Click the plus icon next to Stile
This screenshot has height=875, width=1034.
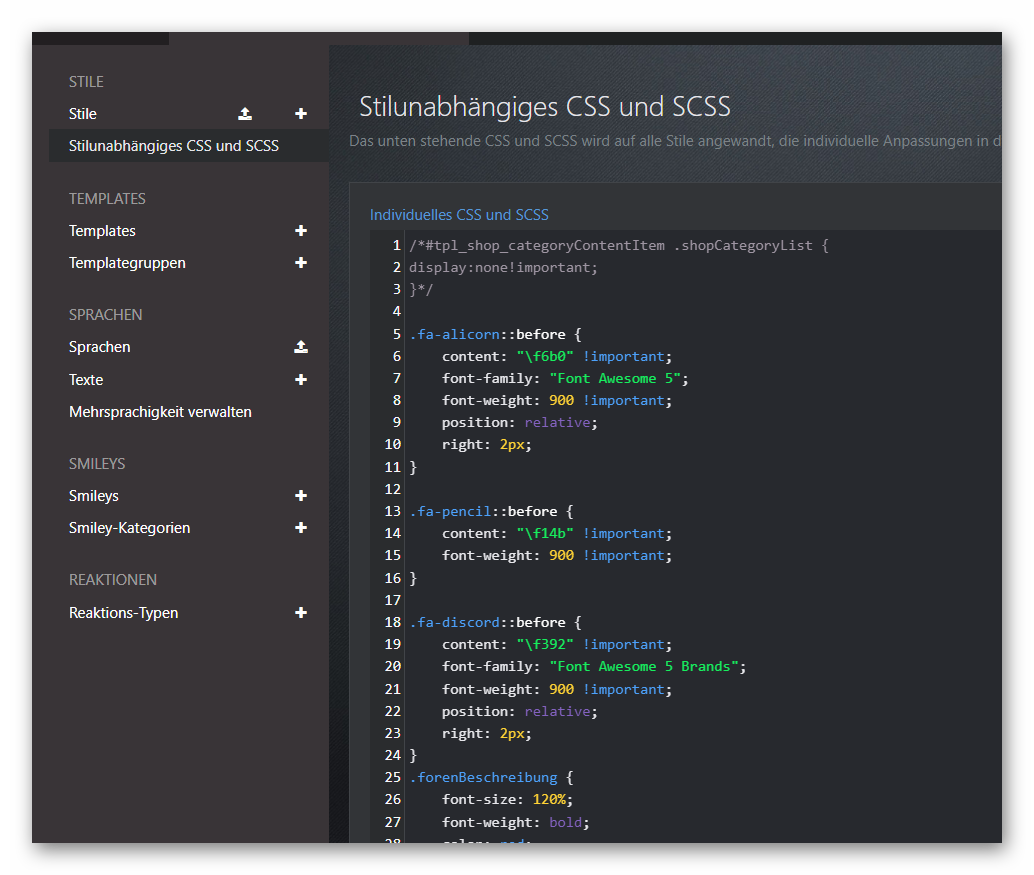coord(301,114)
